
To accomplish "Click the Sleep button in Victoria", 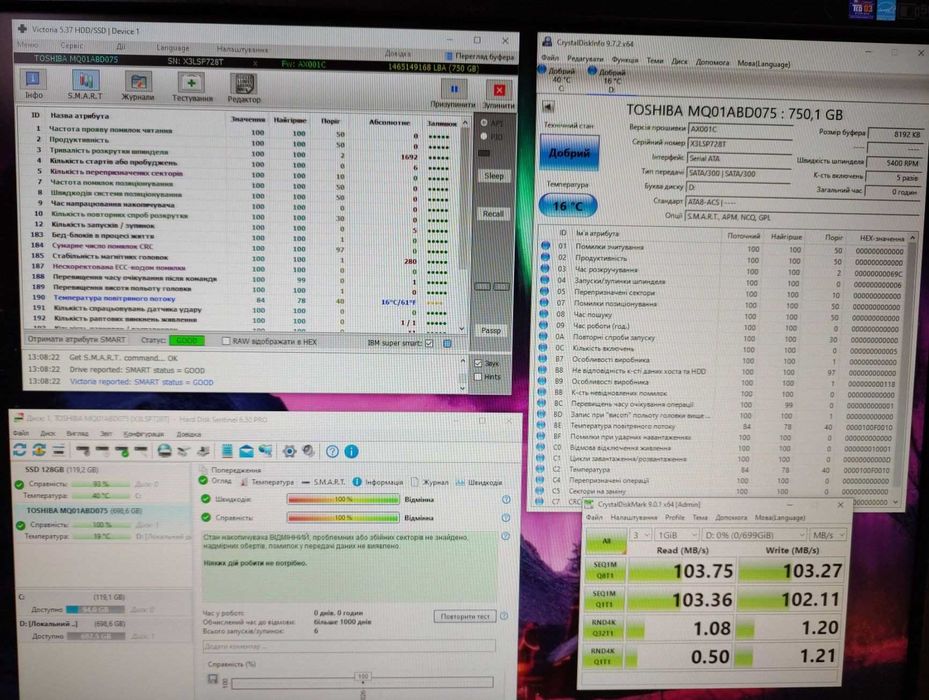I will [x=494, y=176].
